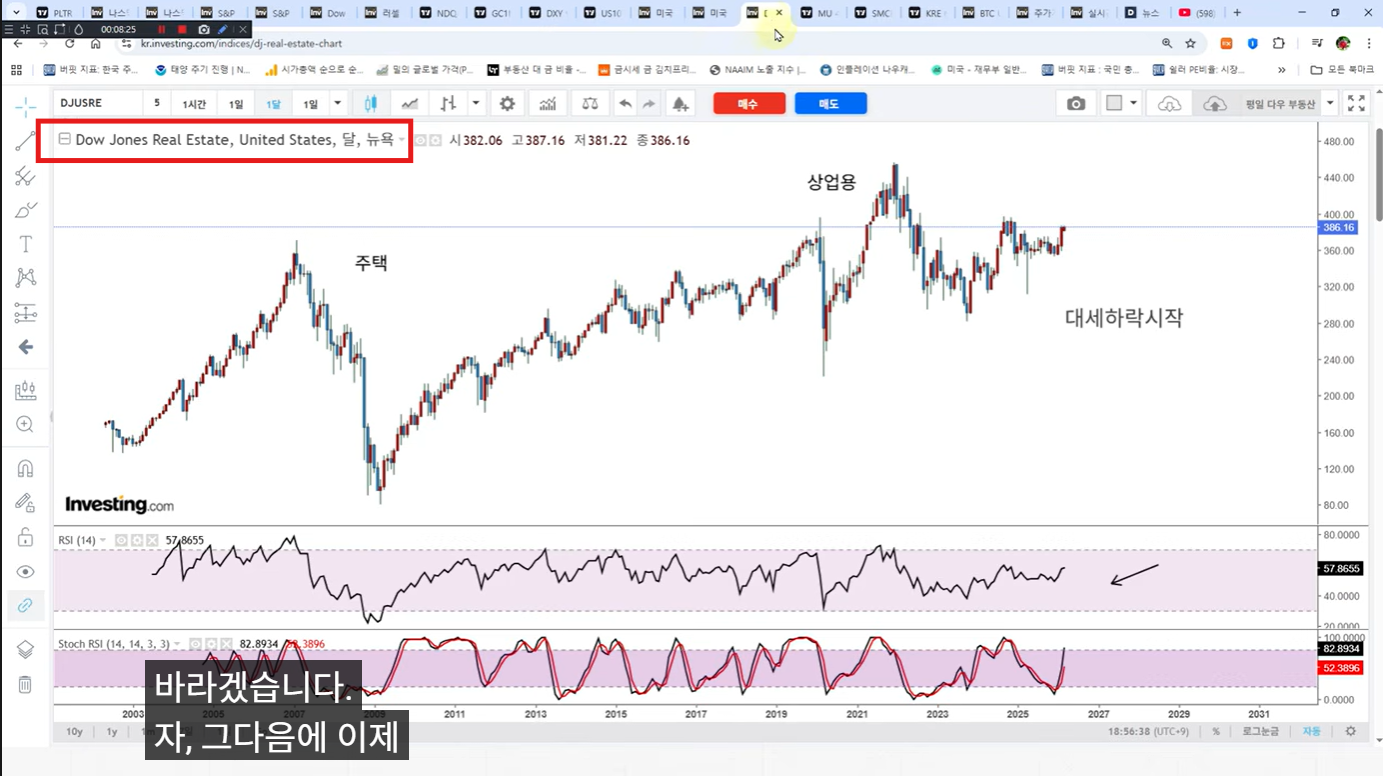Switch to the YouTube (598) tab

[1196, 13]
